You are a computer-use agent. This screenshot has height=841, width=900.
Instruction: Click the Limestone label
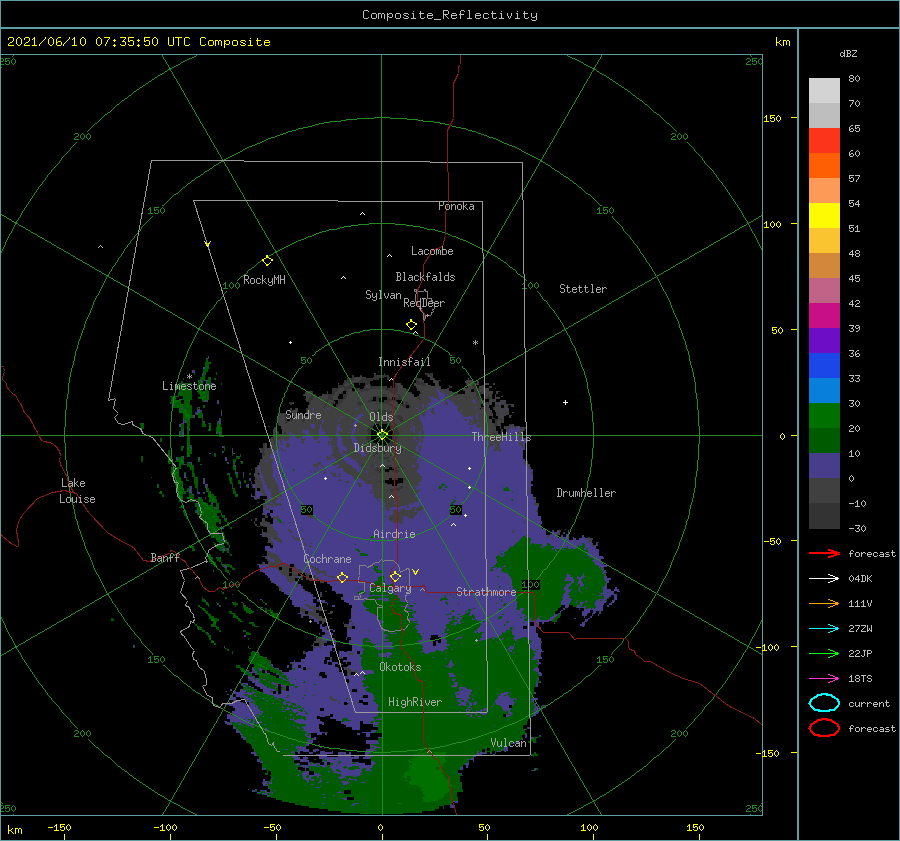tap(189, 386)
